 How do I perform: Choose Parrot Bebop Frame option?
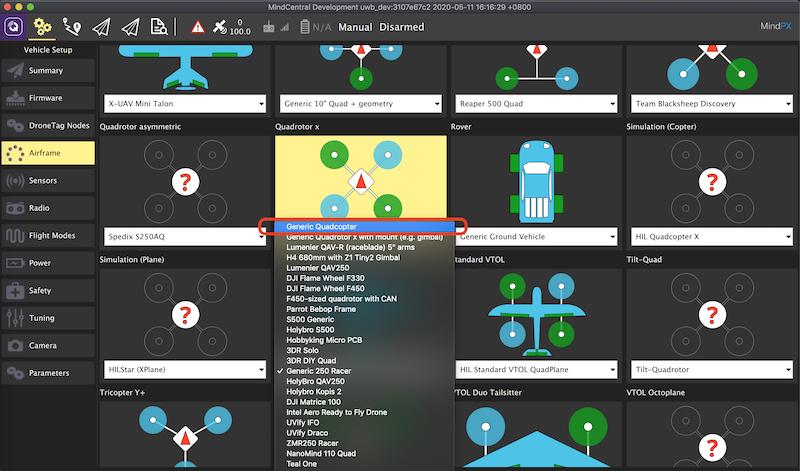tap(364, 309)
